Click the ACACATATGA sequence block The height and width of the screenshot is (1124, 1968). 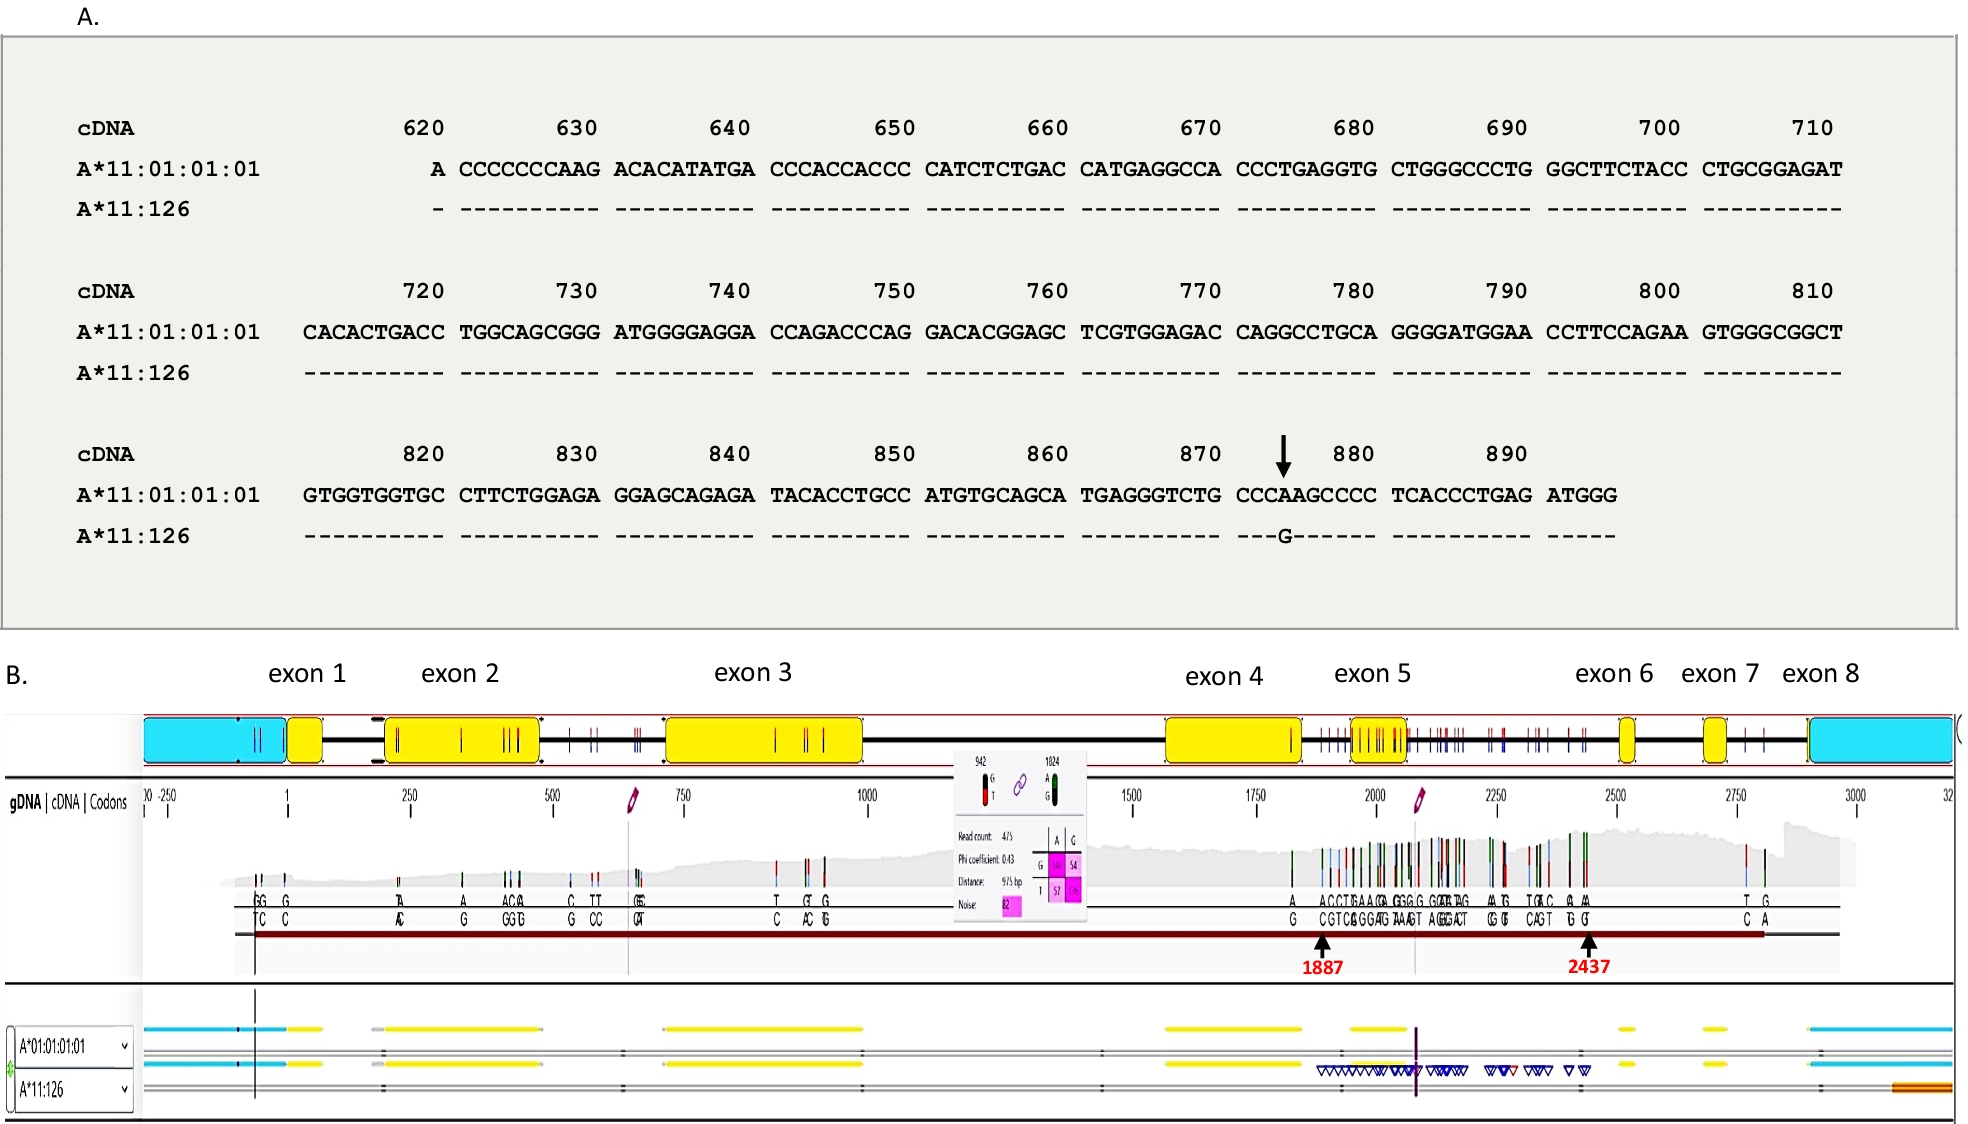click(x=684, y=169)
